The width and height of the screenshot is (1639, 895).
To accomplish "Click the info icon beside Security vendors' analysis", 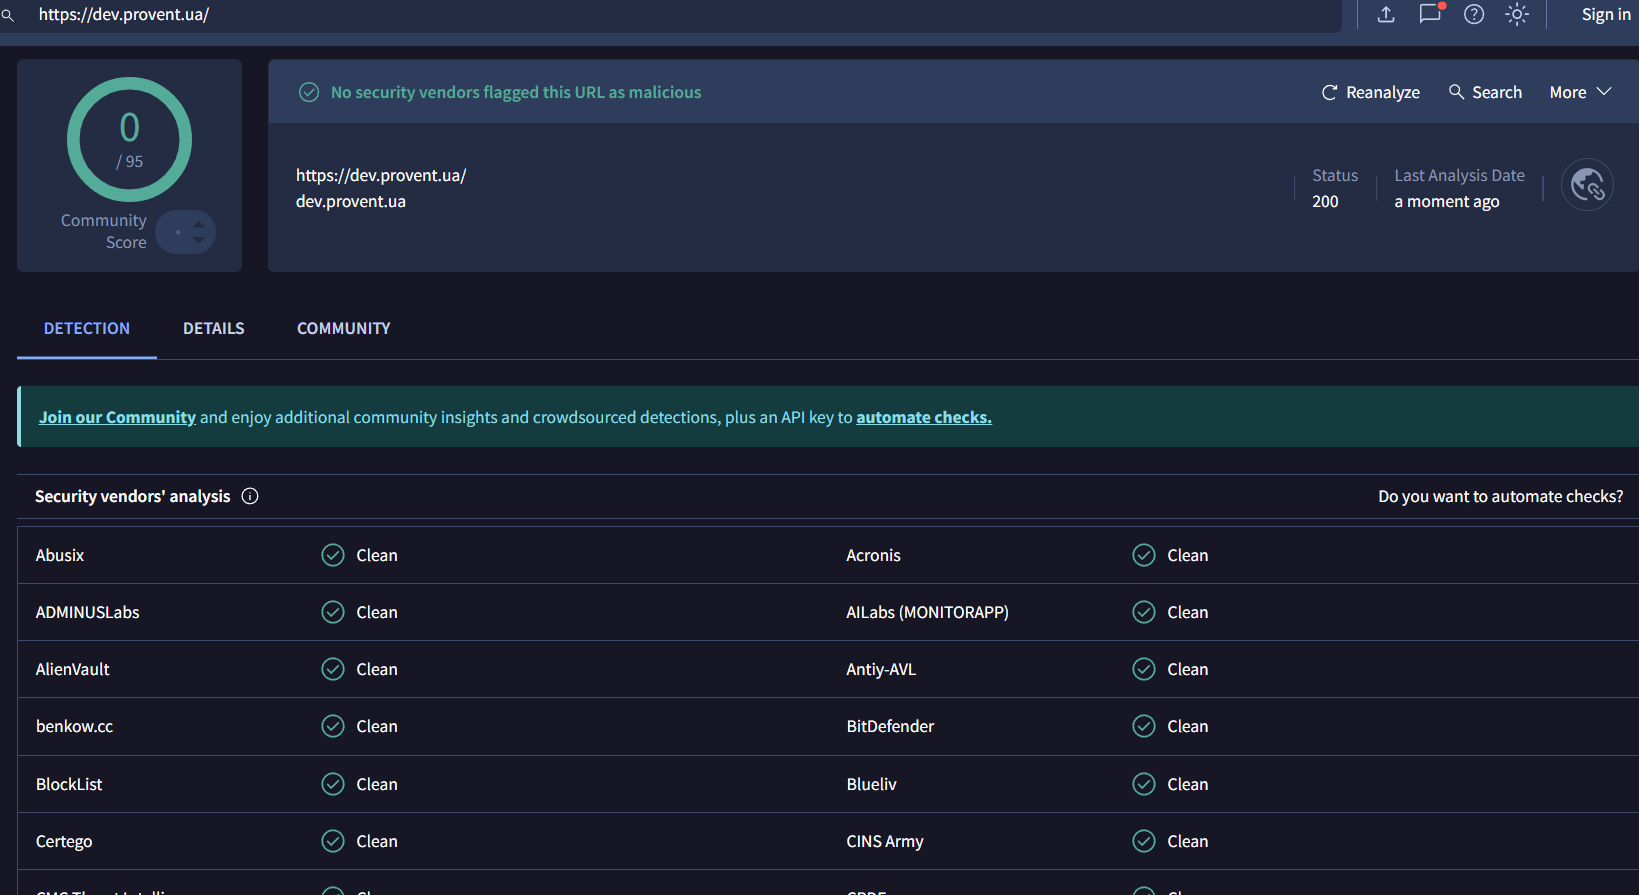I will 250,496.
